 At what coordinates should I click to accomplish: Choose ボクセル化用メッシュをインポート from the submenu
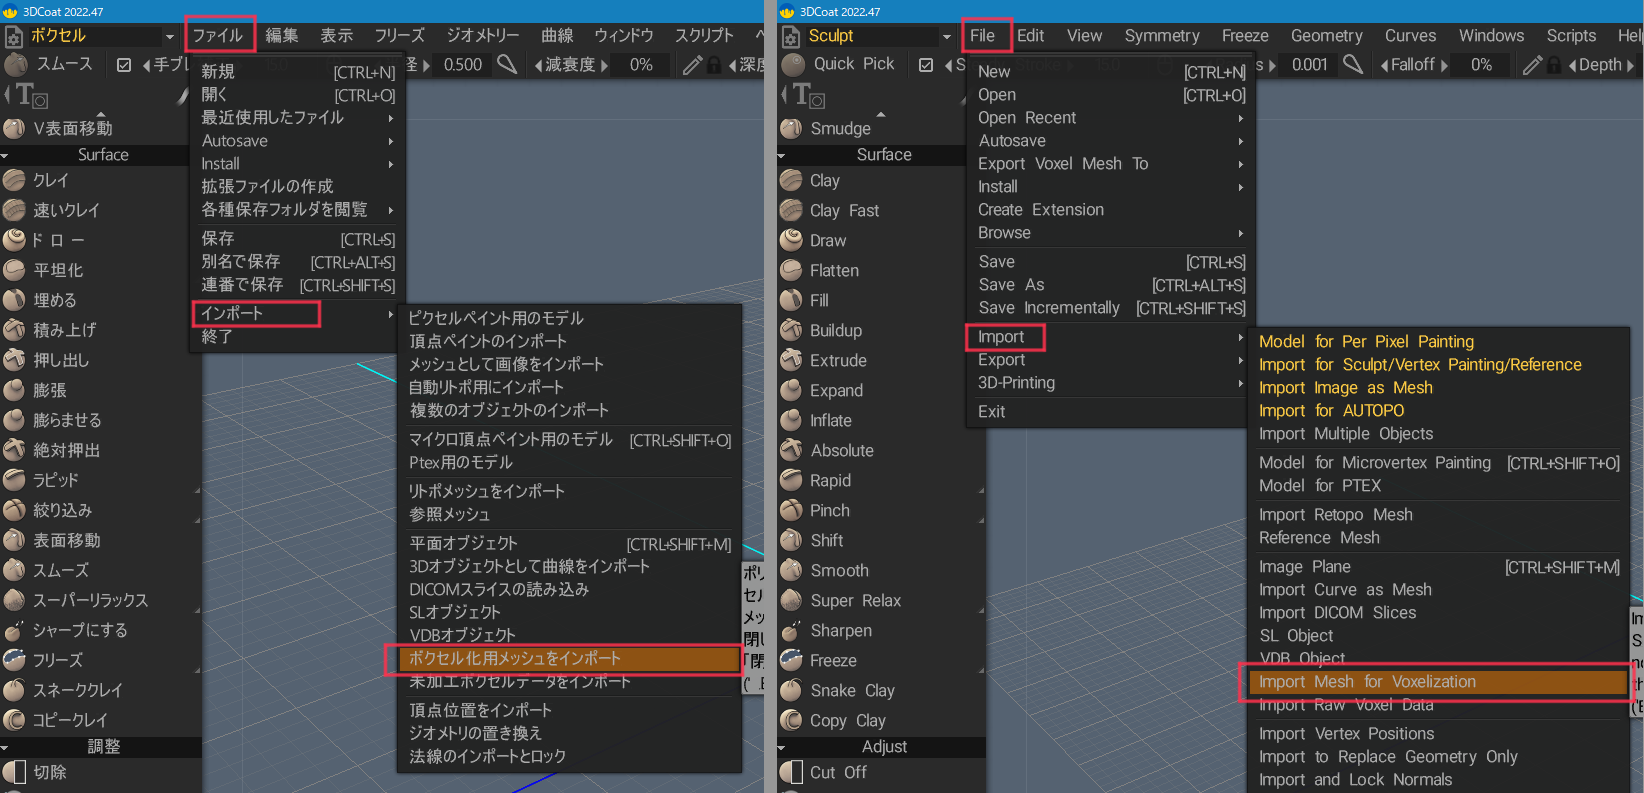tap(570, 658)
